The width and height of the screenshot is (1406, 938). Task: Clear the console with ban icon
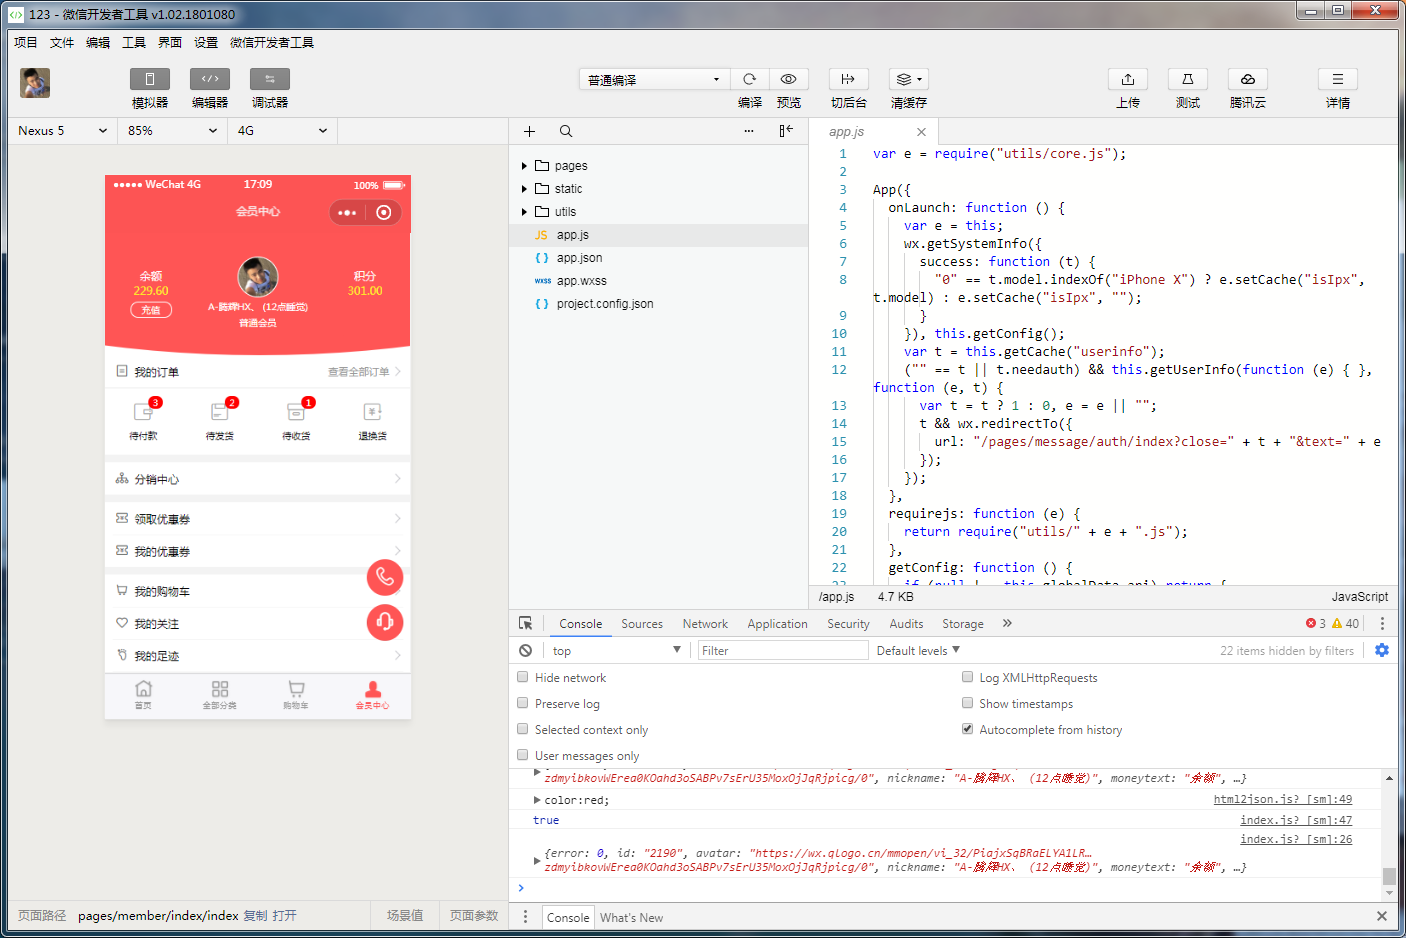click(x=525, y=650)
